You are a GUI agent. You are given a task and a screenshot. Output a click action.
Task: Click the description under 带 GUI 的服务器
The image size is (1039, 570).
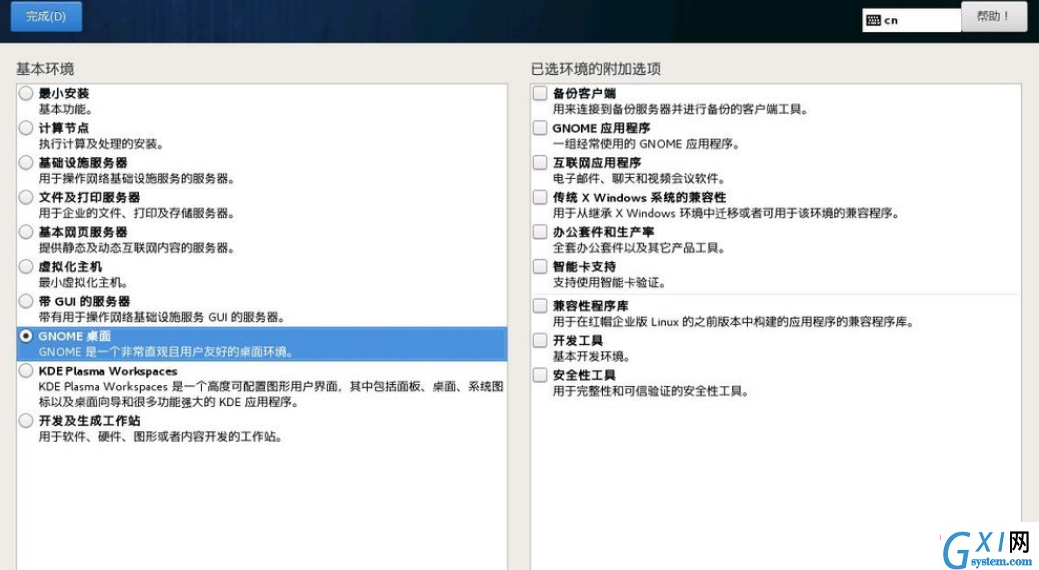click(x=162, y=317)
